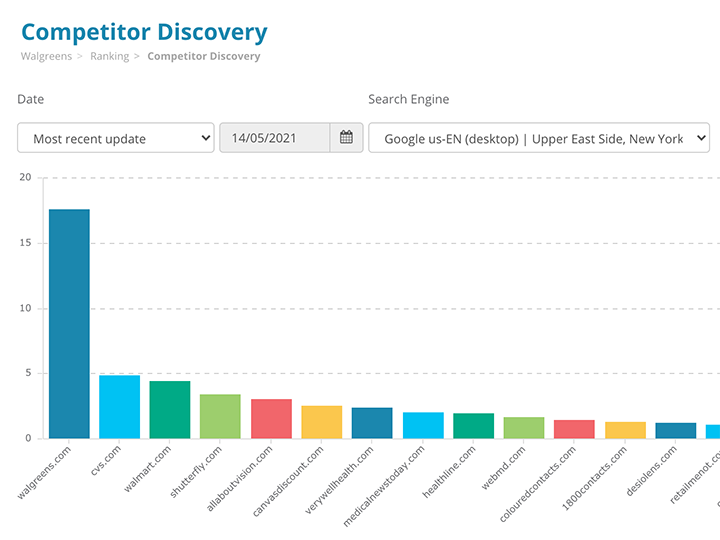Select the medicalnewstoday.com bar

[x=423, y=425]
